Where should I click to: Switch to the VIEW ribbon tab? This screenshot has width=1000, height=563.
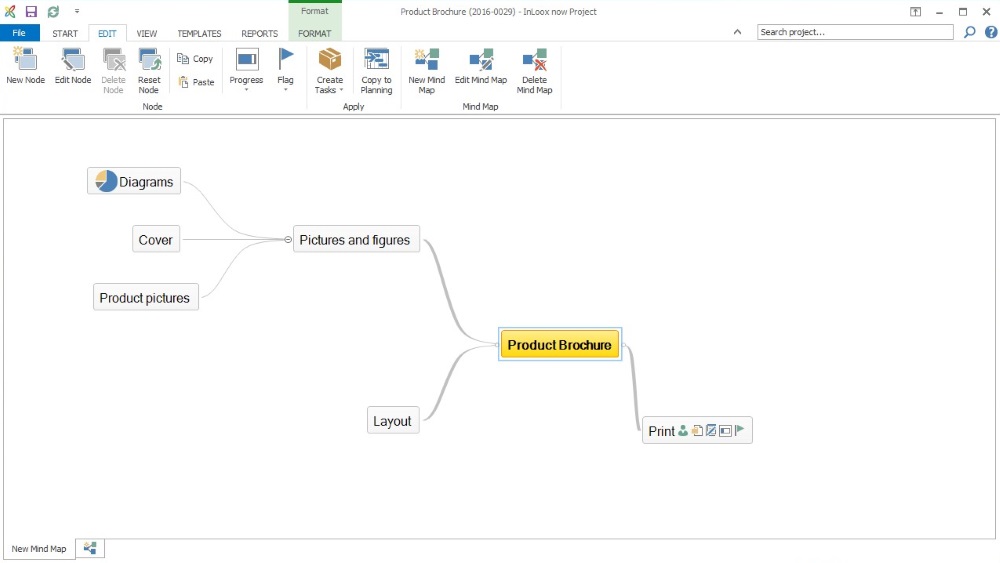tap(147, 33)
